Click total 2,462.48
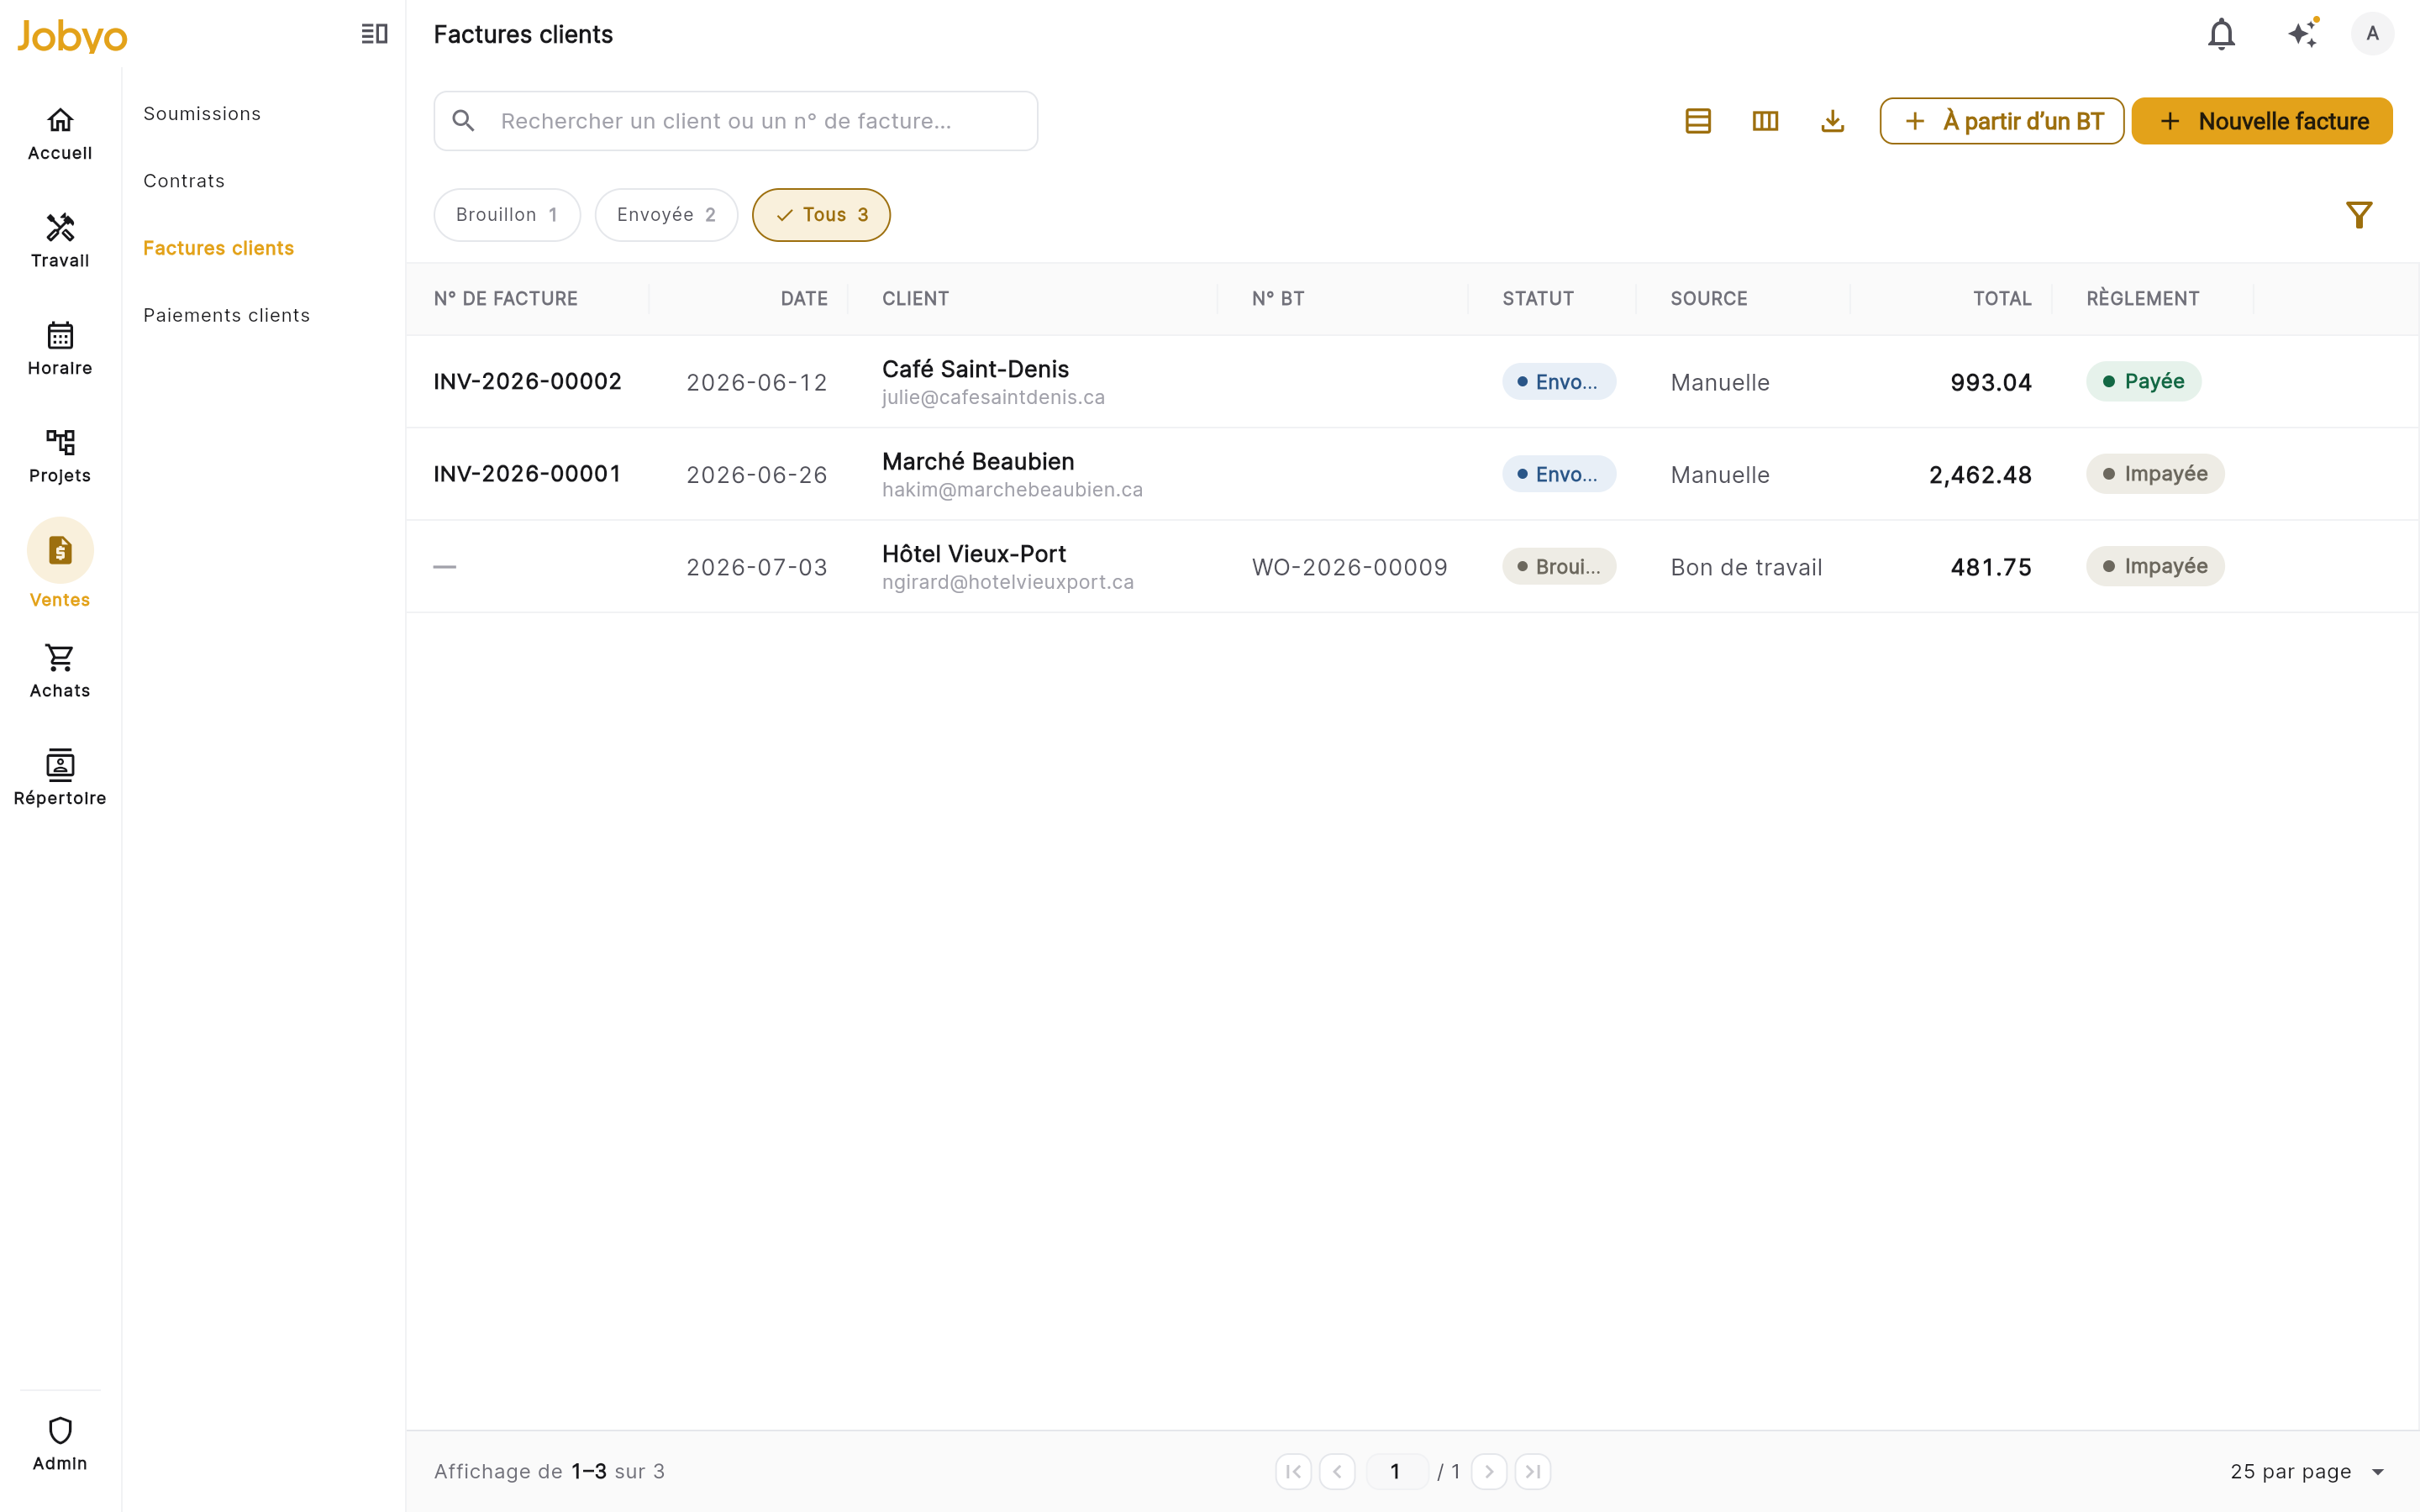 tap(1980, 475)
